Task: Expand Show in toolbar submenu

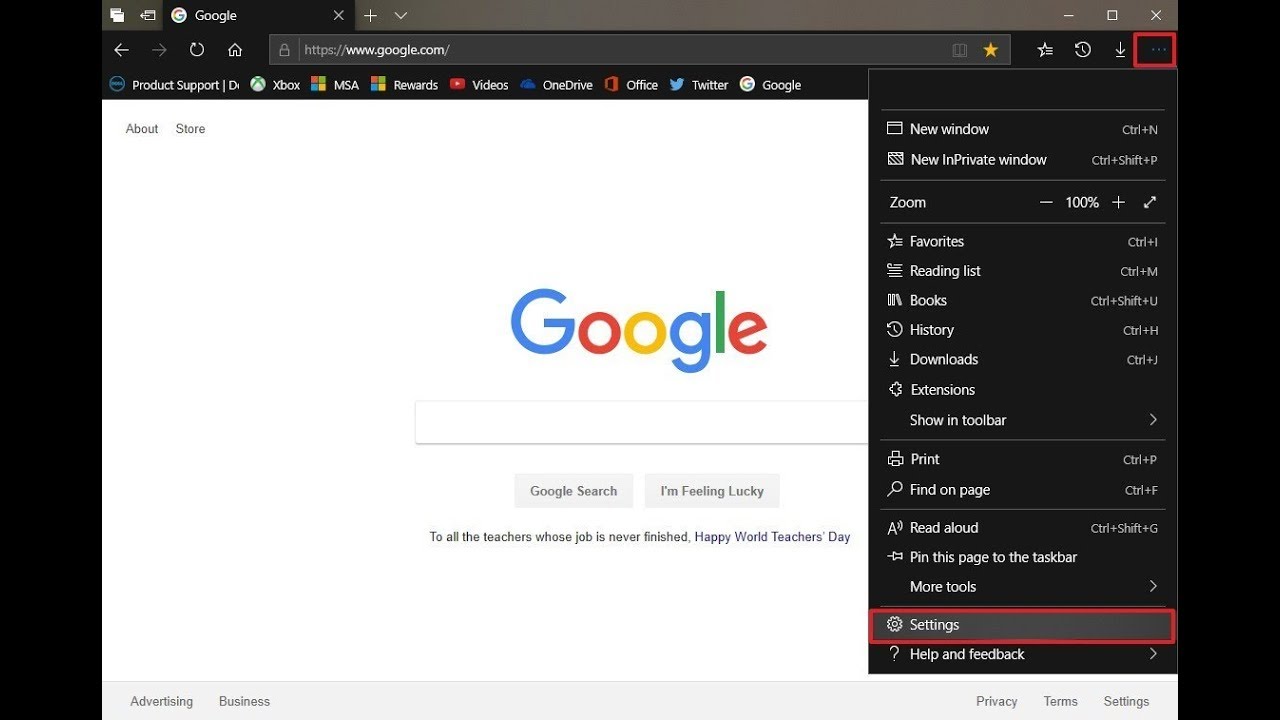Action: (1023, 420)
